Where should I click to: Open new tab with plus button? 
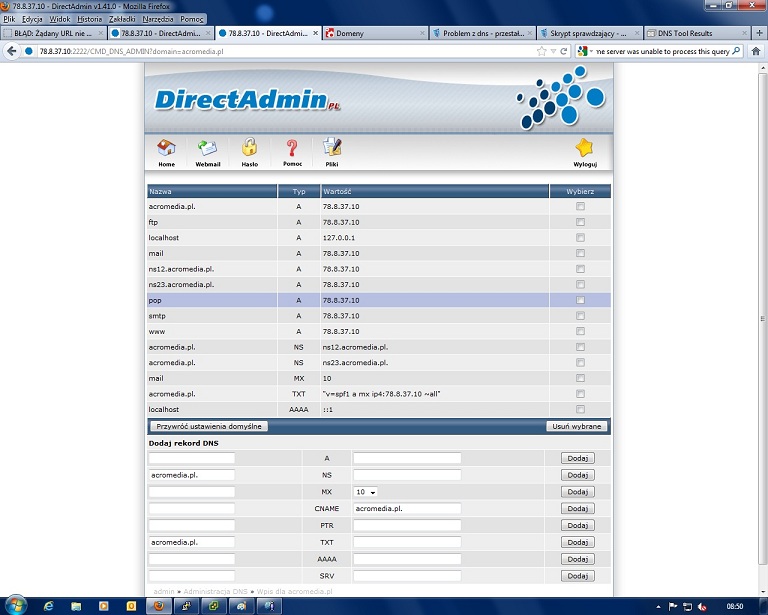759,33
